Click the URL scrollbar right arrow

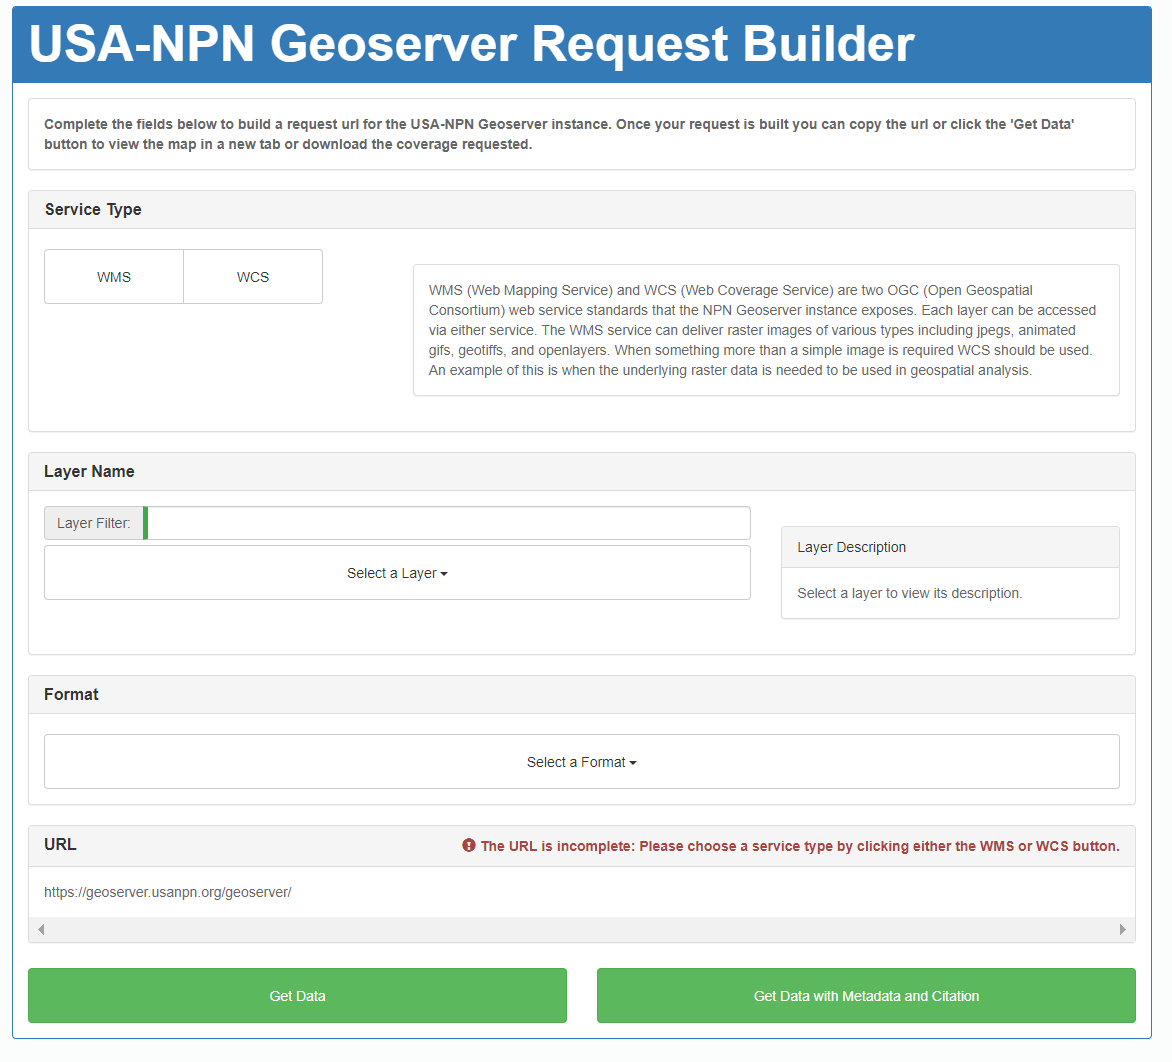tap(1122, 930)
